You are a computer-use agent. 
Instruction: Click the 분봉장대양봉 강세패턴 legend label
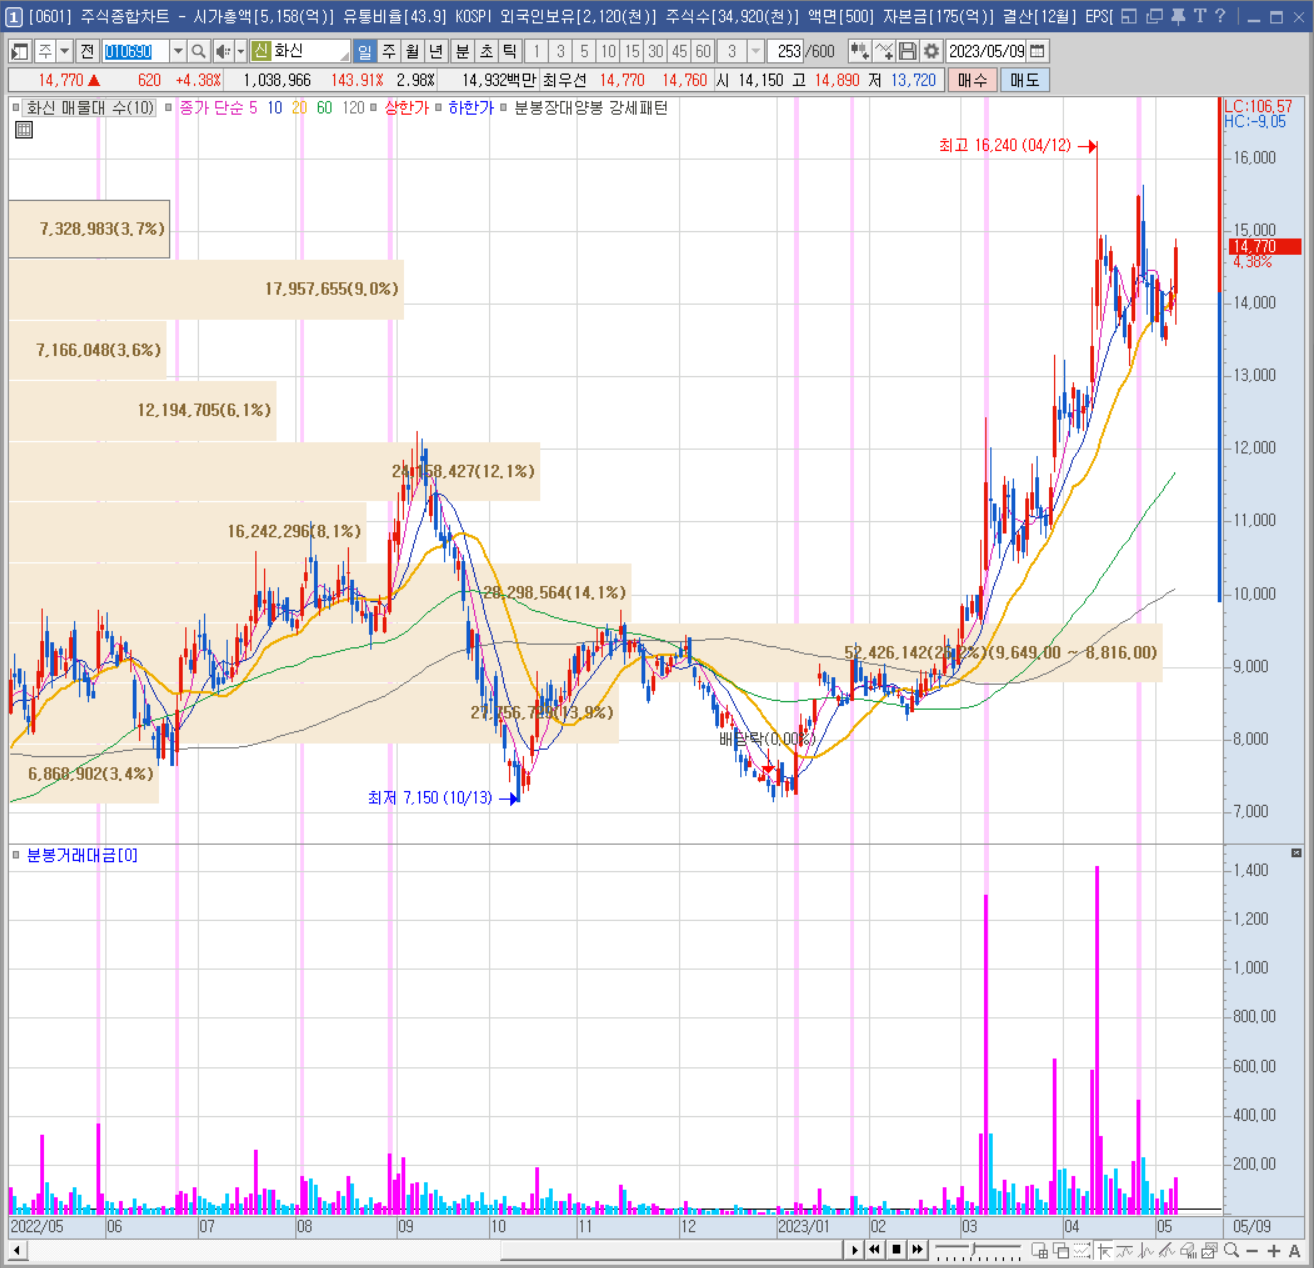[x=591, y=108]
